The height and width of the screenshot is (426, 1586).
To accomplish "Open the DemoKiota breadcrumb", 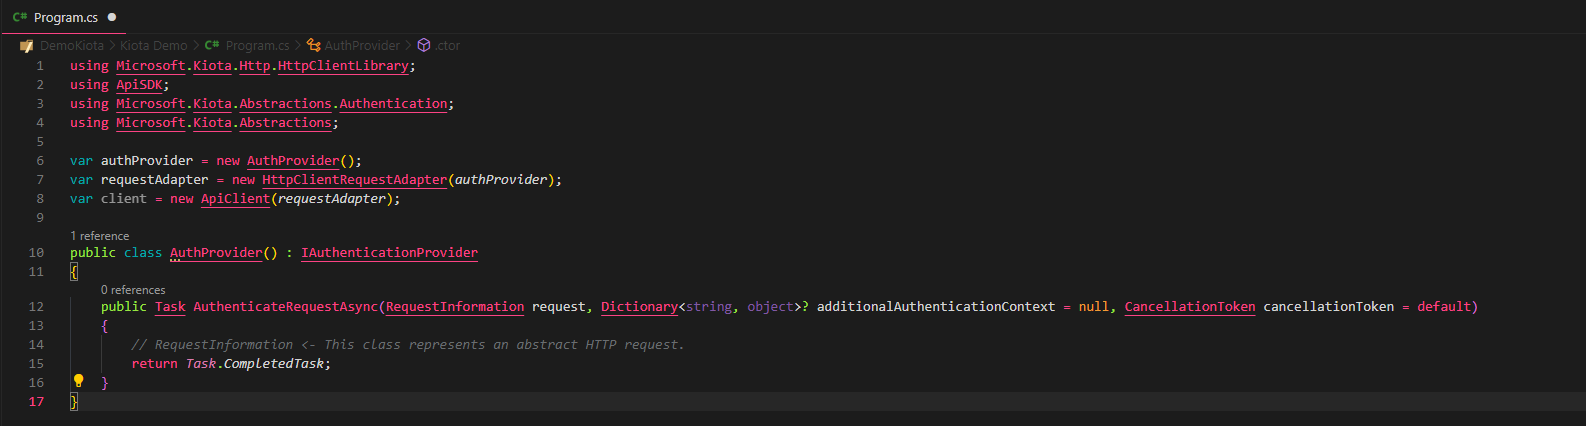I will (72, 45).
